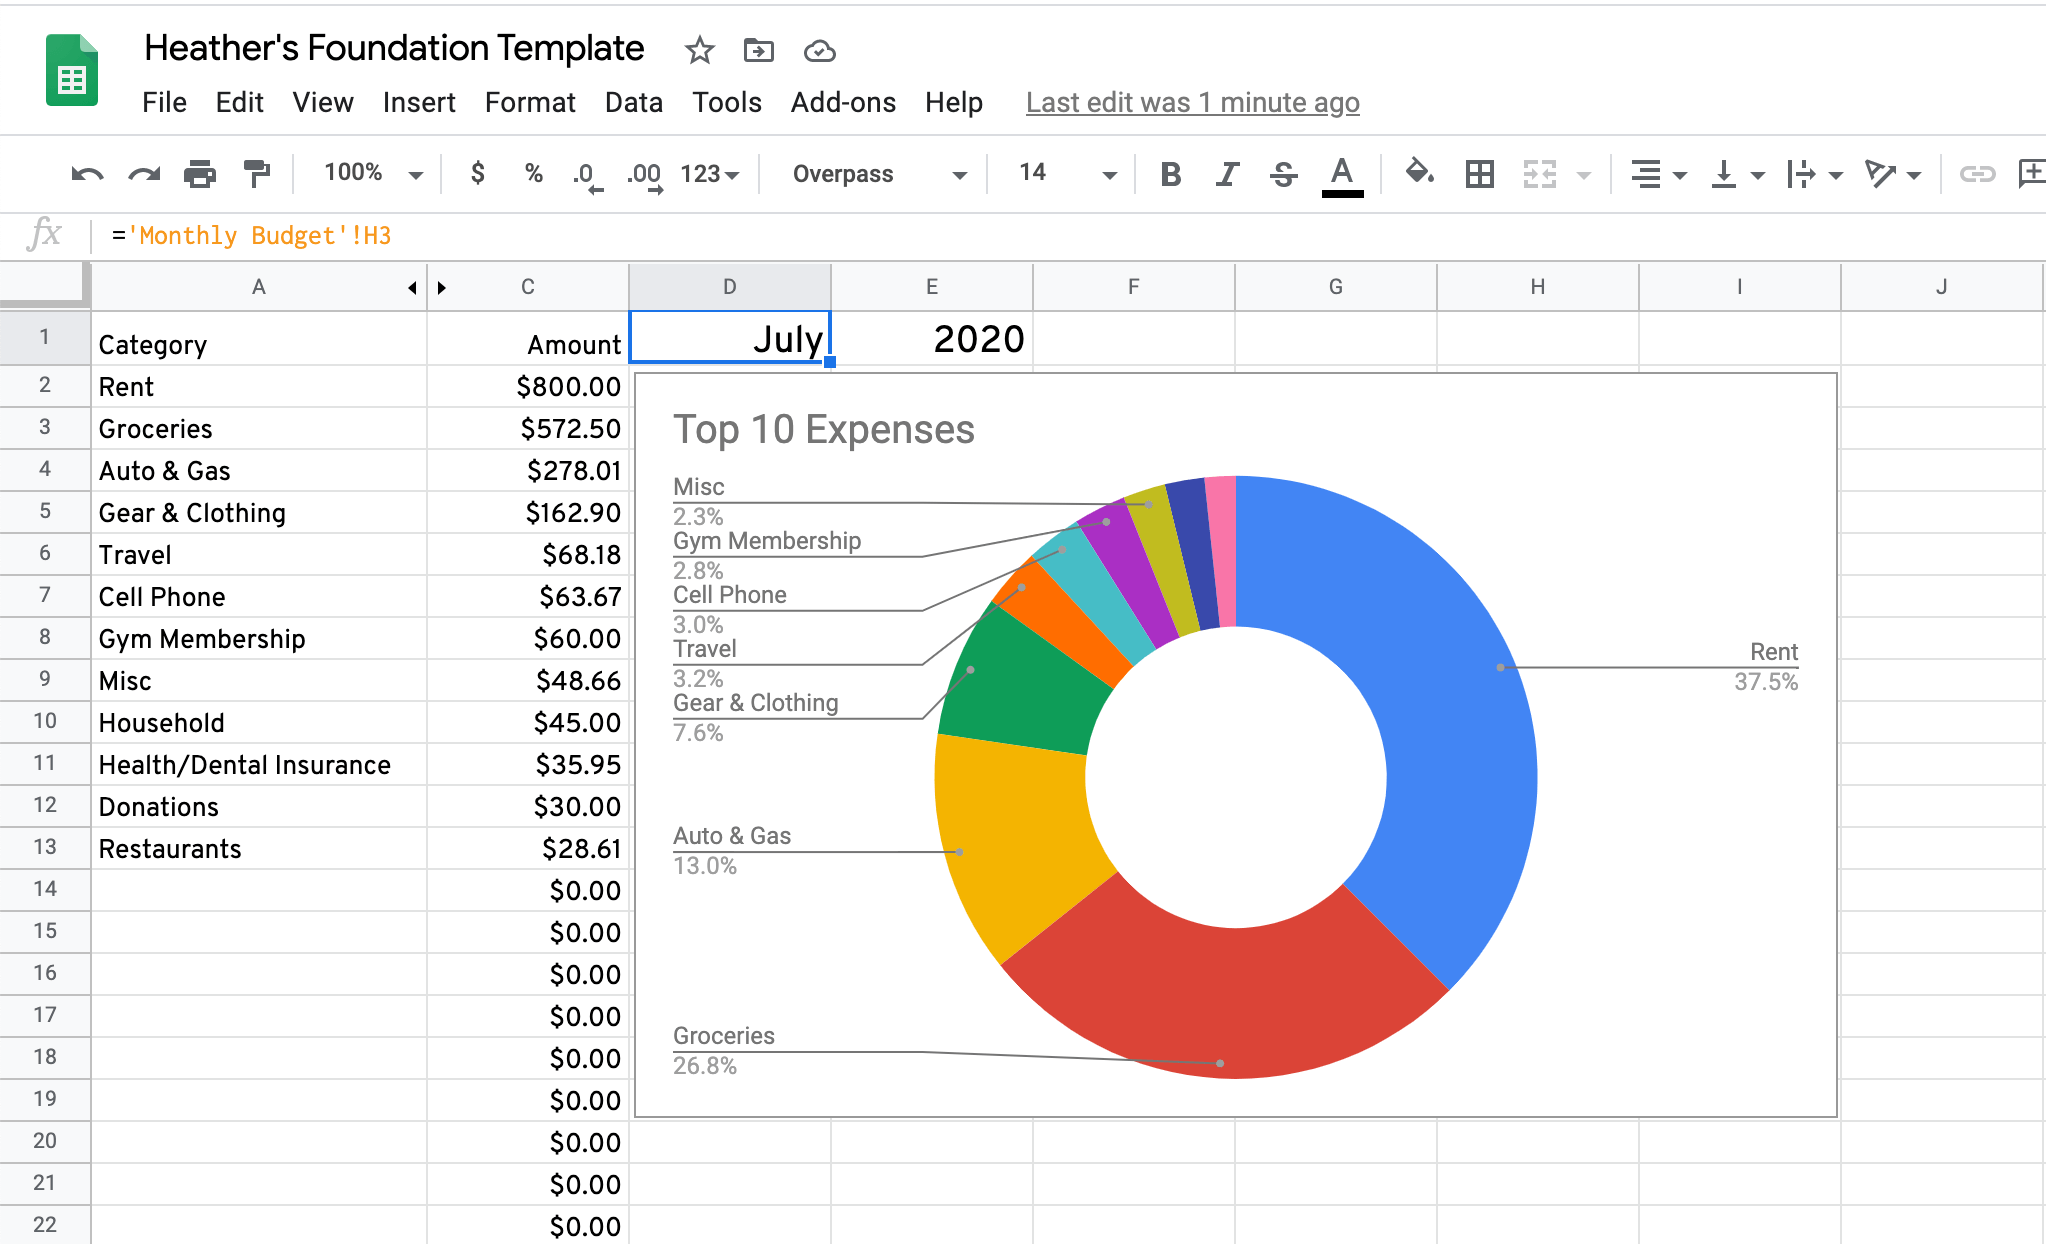Star Heather's Foundation Template

[x=698, y=50]
